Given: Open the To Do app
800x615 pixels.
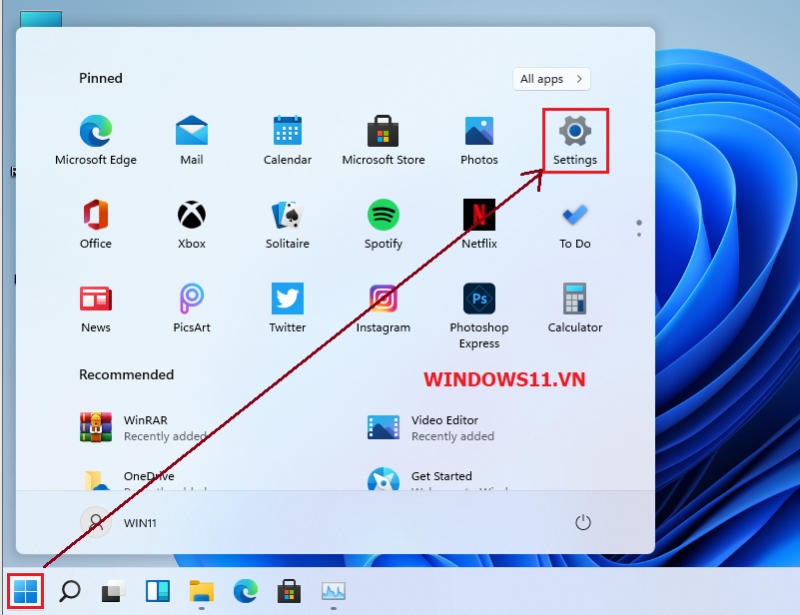Looking at the screenshot, I should [575, 224].
